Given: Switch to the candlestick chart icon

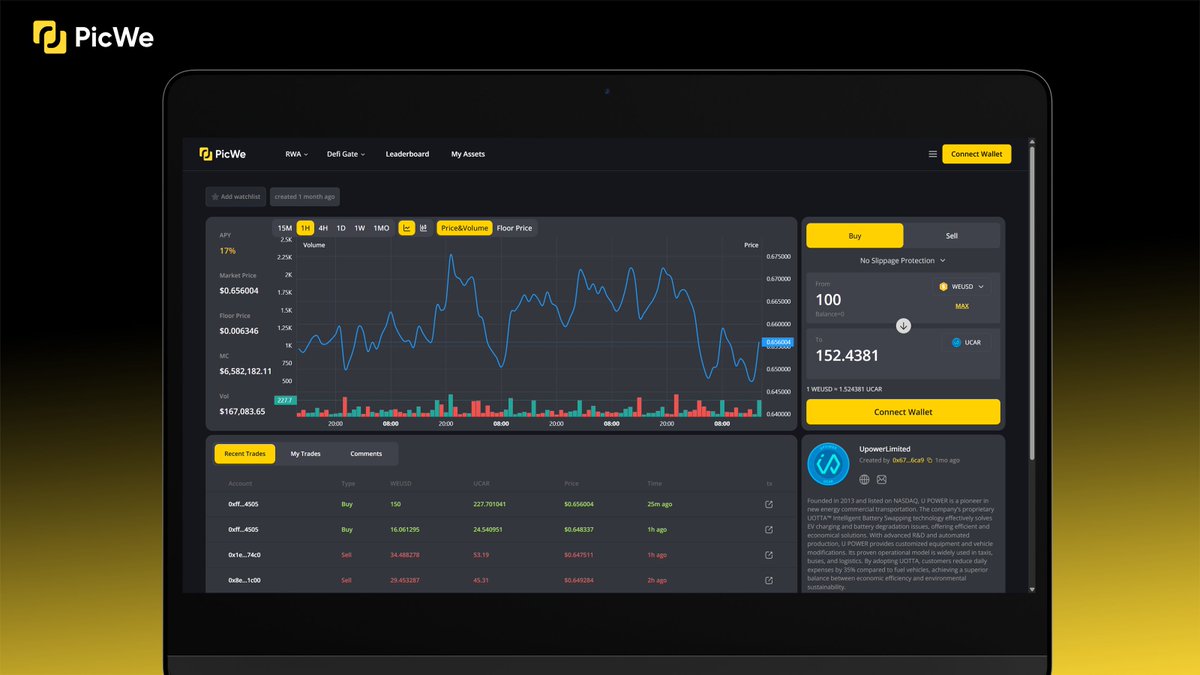Looking at the screenshot, I should coord(423,228).
